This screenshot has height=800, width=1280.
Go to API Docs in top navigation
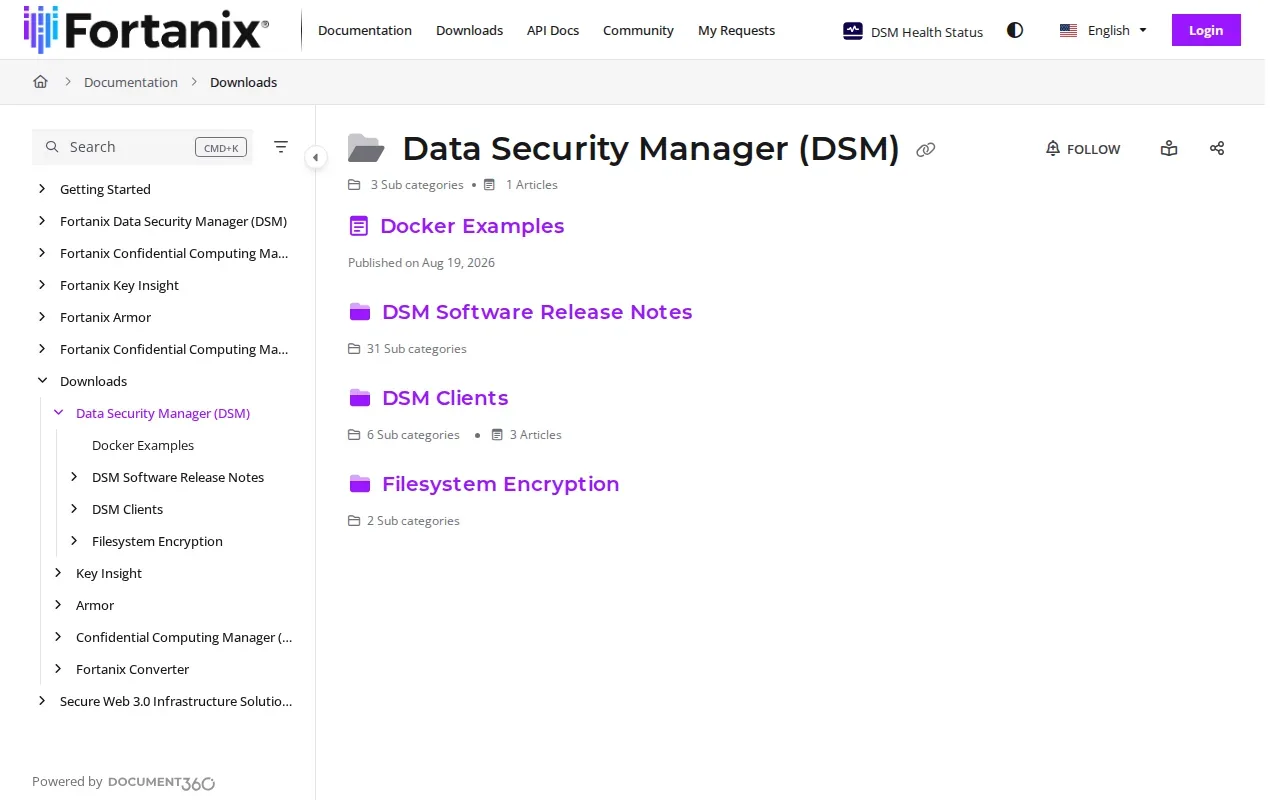click(x=553, y=31)
